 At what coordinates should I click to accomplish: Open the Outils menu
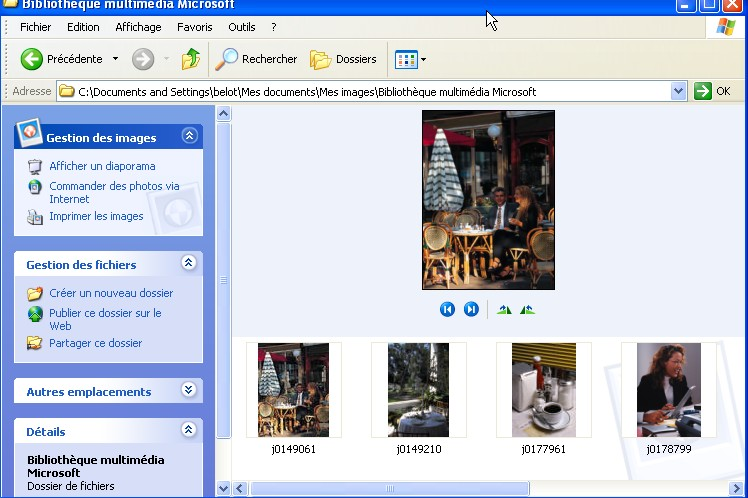coord(241,27)
